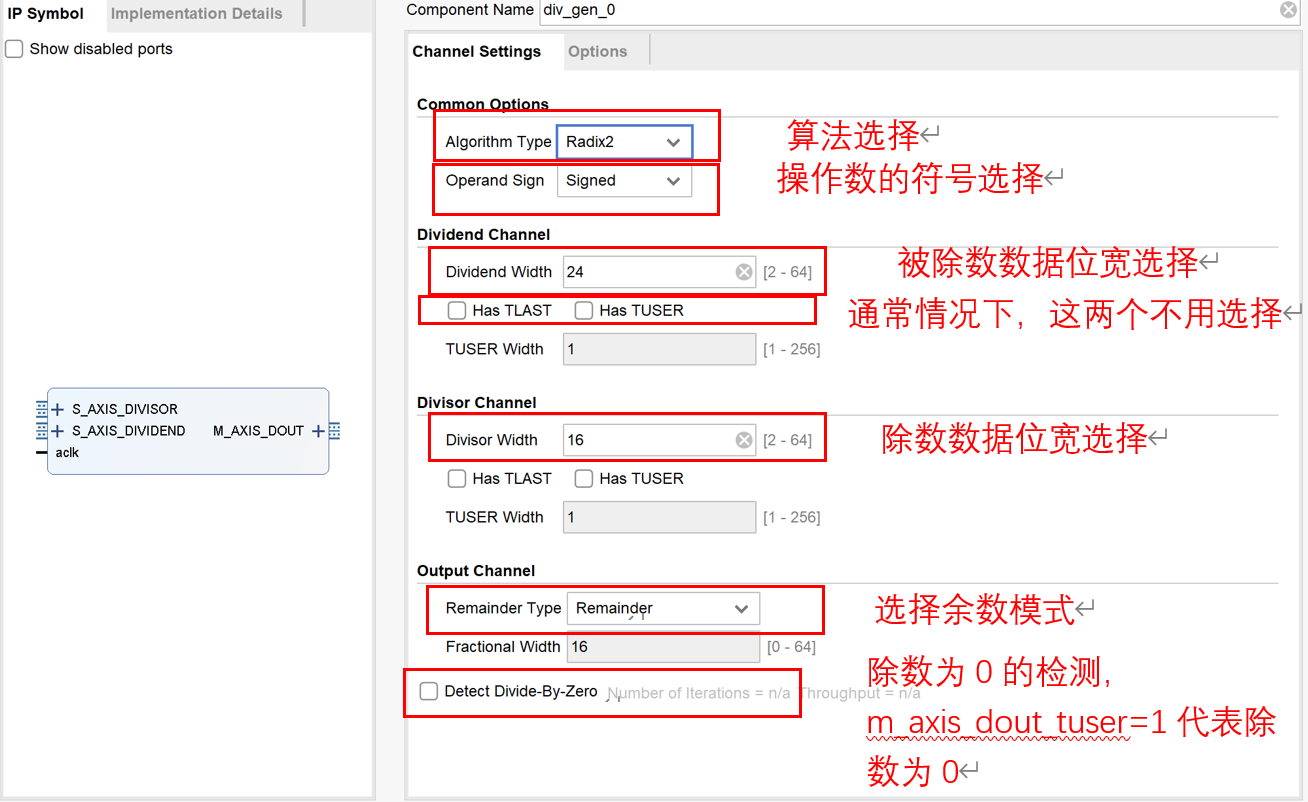This screenshot has width=1308, height=802.
Task: Enable Show disabled ports checkbox
Action: pyautogui.click(x=14, y=49)
